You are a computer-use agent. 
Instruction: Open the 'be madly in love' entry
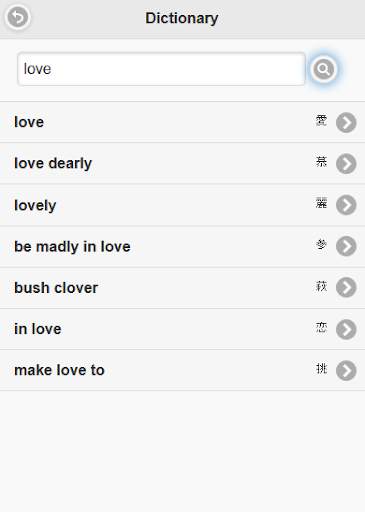click(x=72, y=247)
